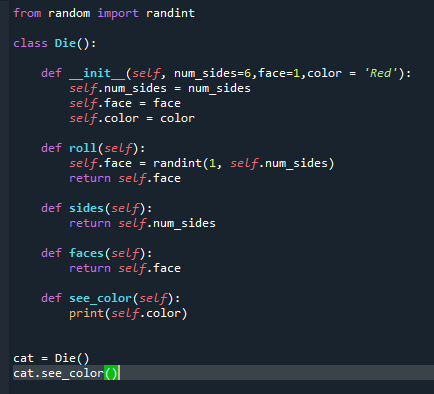Click 'return self.face' in the faces method
The height and width of the screenshot is (394, 434).
[x=125, y=268]
